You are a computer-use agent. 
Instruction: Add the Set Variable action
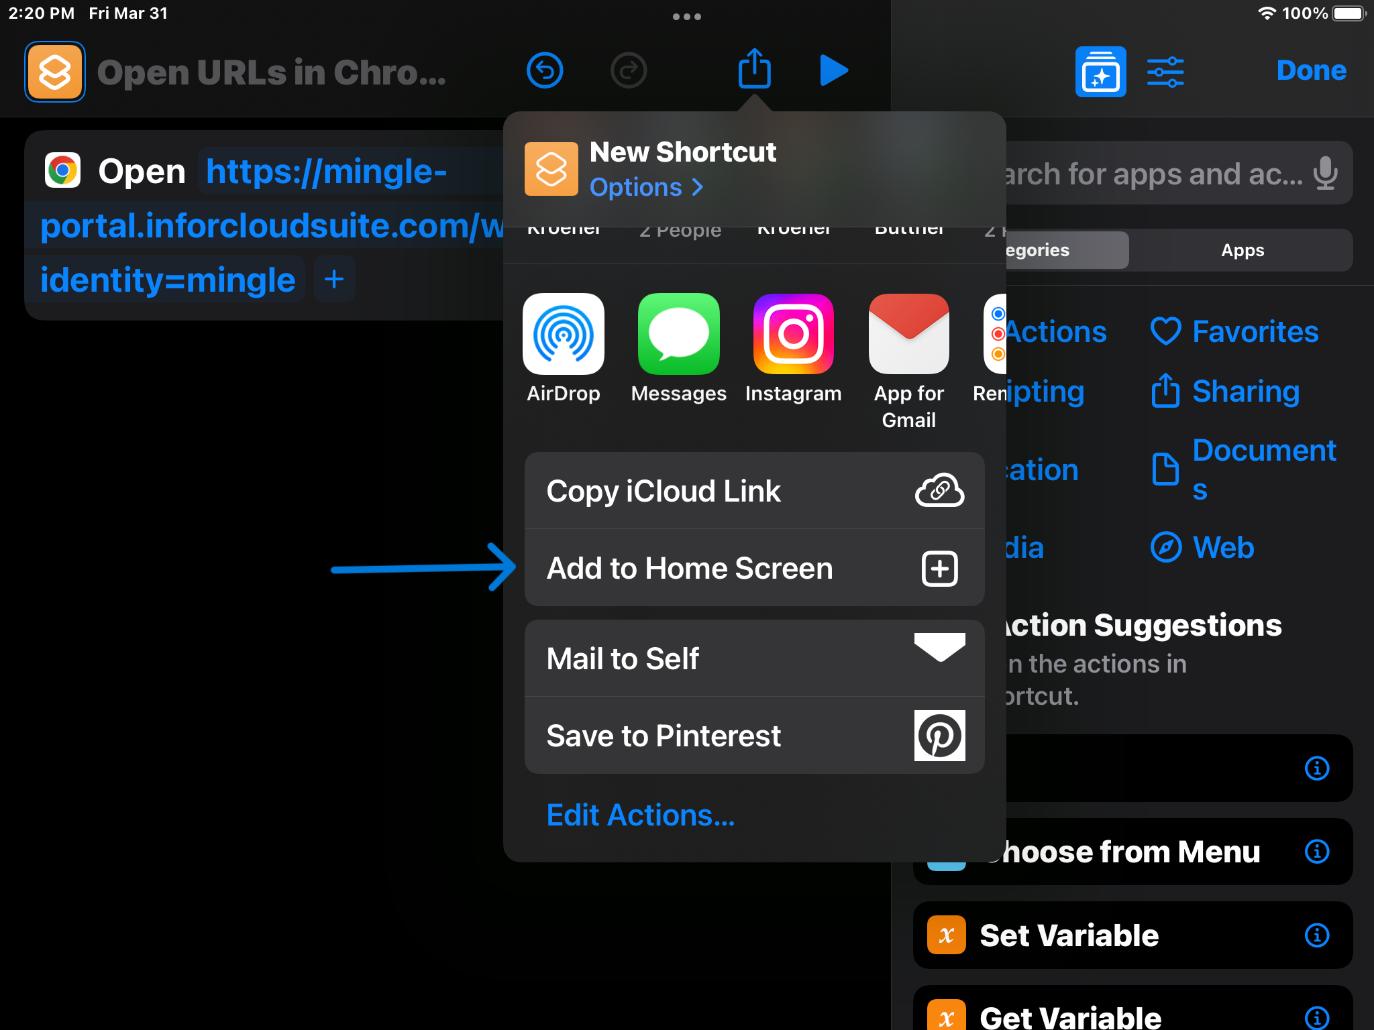coord(1133,935)
